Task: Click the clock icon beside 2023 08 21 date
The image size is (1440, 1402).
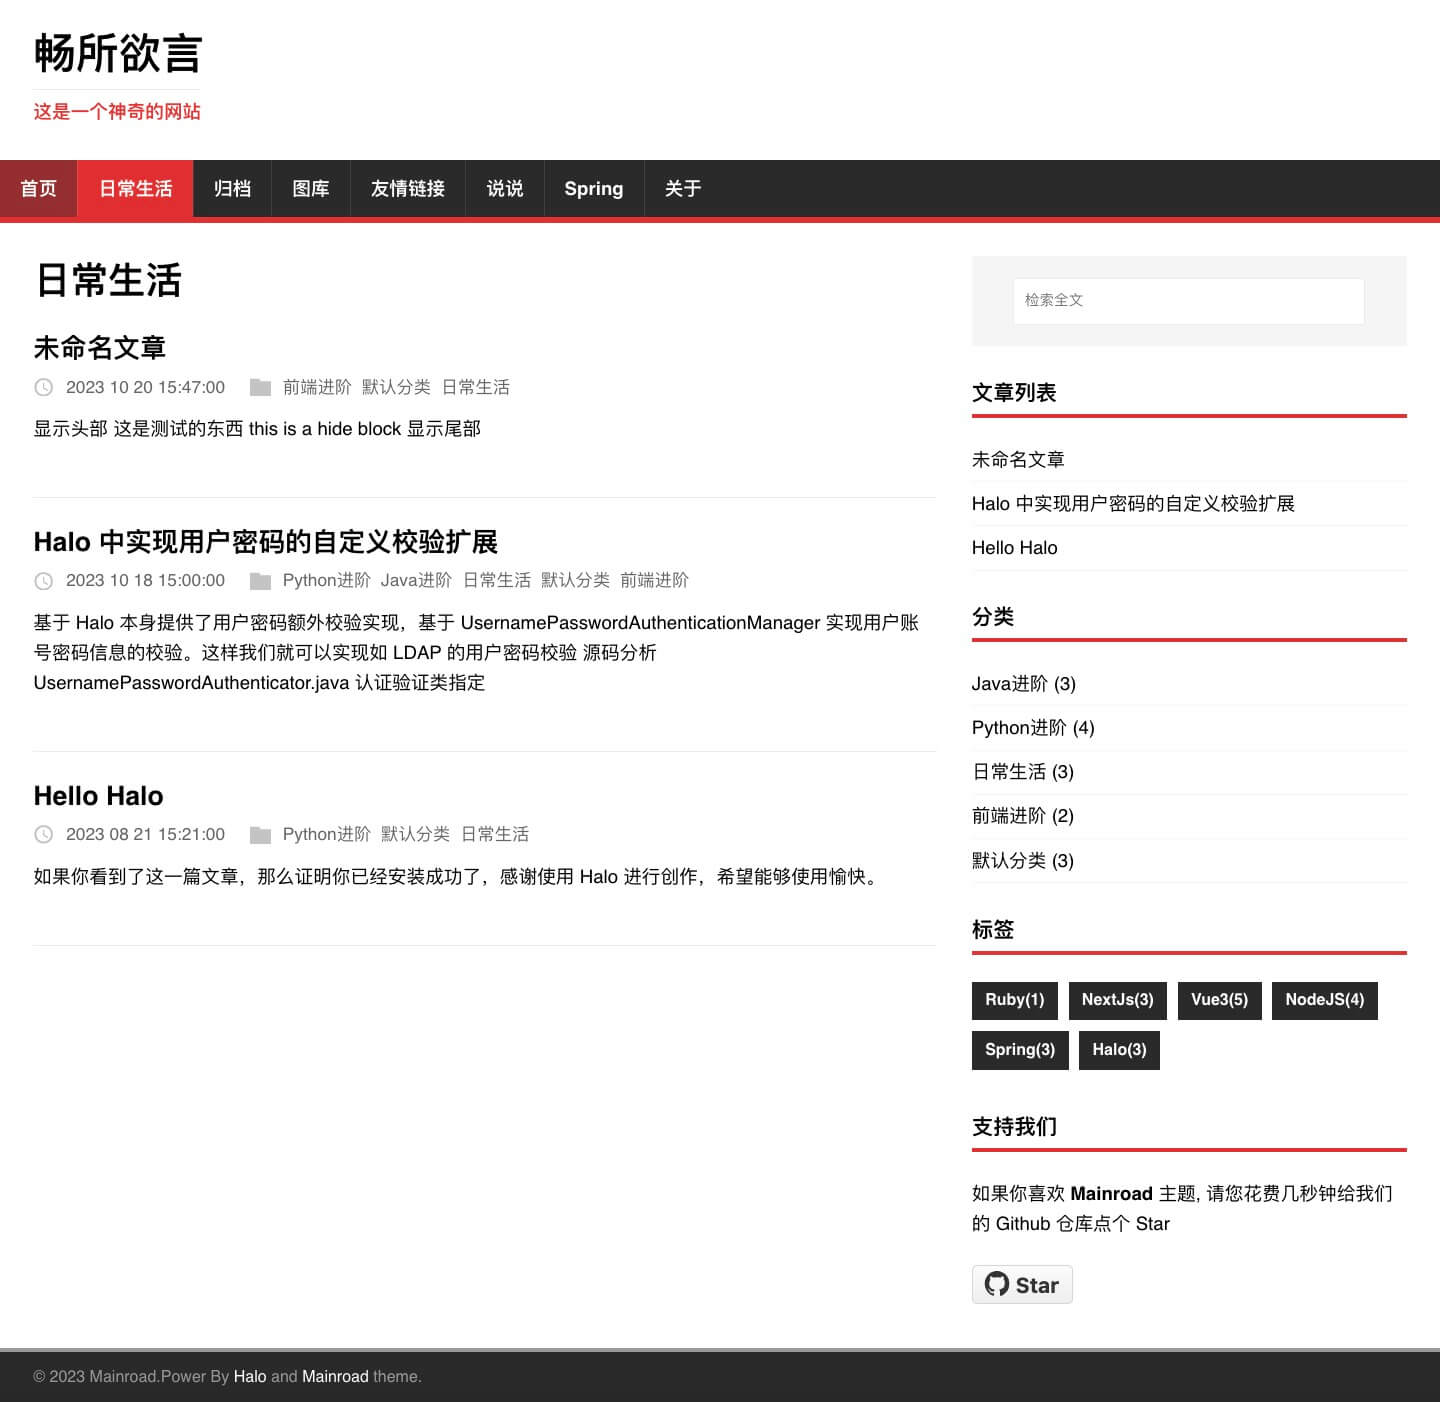Action: [x=44, y=835]
